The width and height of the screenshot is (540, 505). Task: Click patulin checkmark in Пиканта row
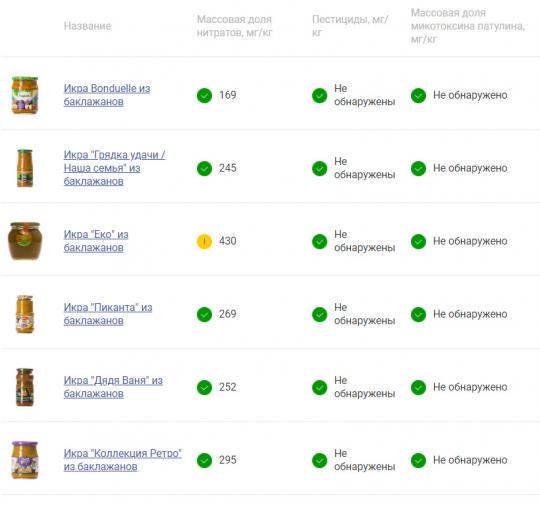(418, 315)
